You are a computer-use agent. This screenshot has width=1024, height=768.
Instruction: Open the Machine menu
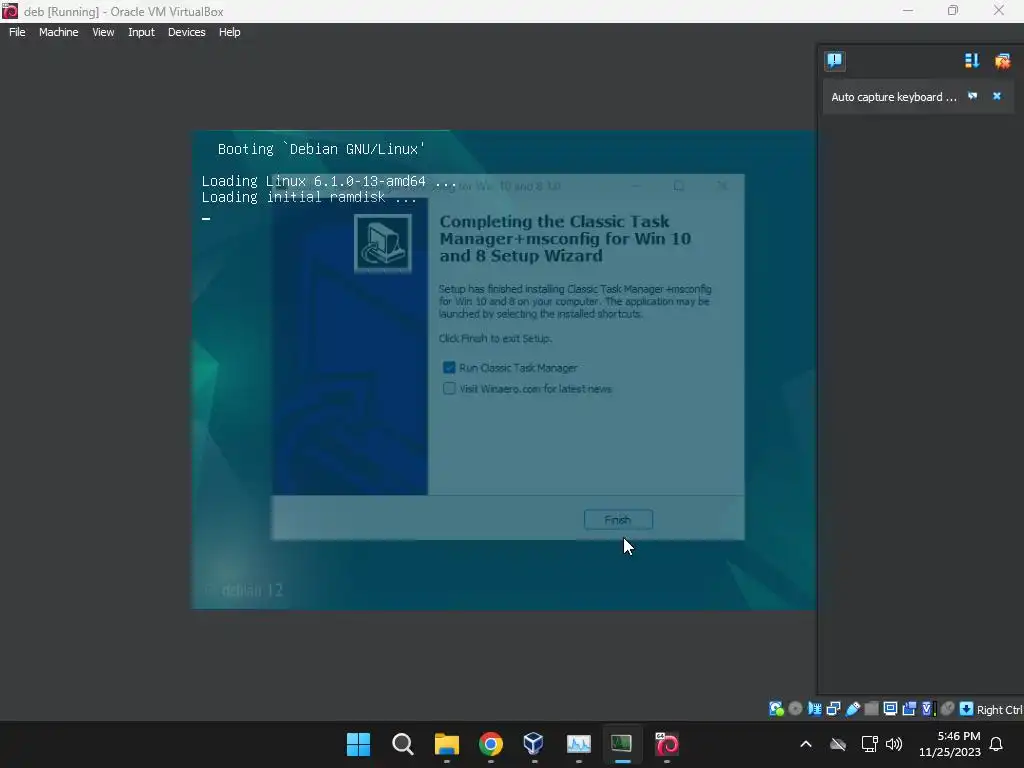(58, 32)
